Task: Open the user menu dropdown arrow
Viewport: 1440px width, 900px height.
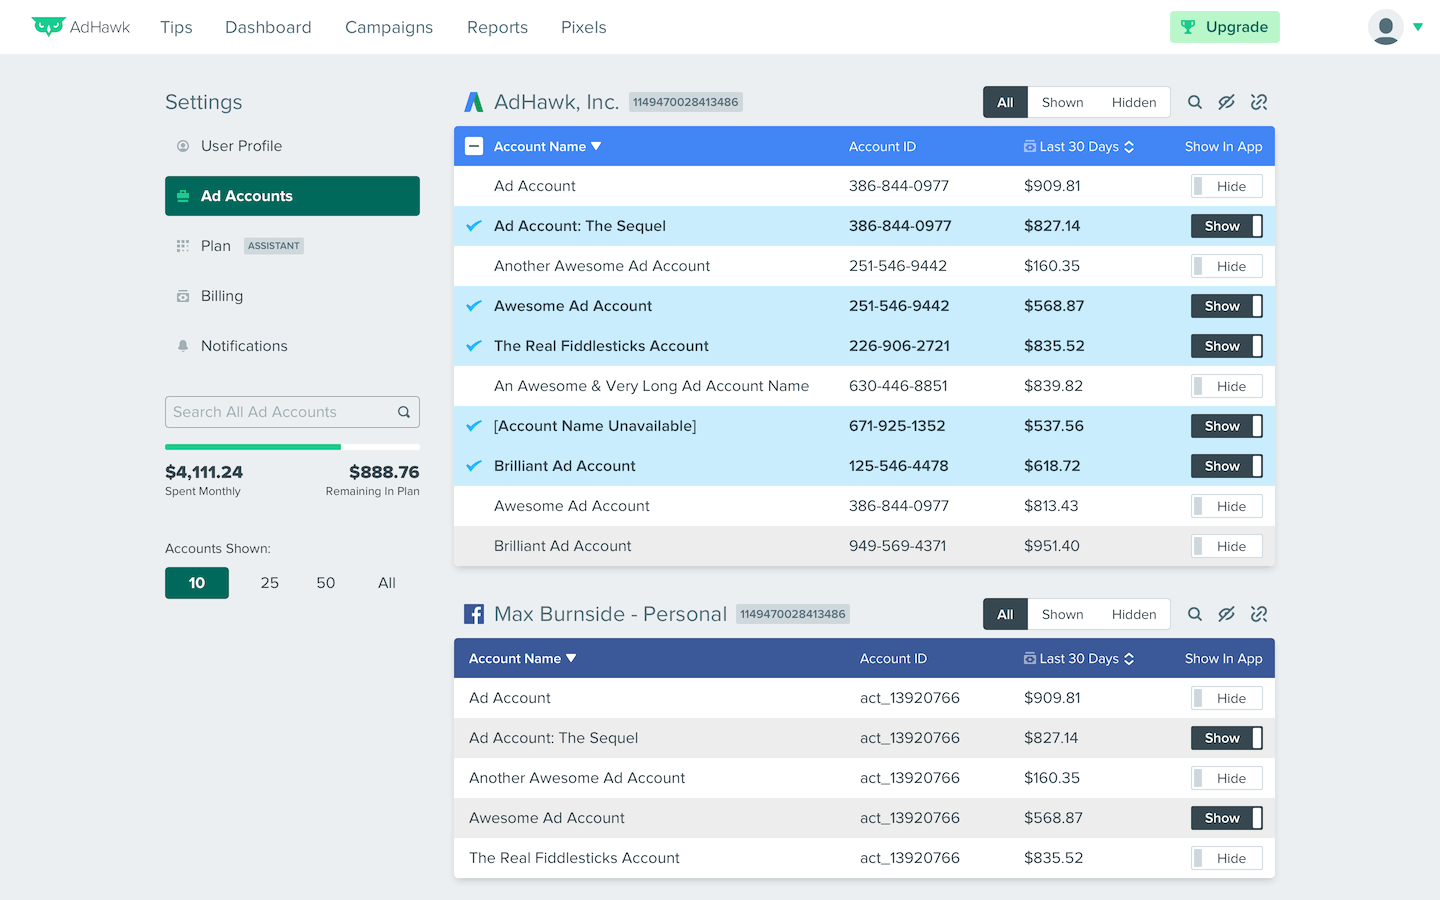Action: tap(1418, 27)
